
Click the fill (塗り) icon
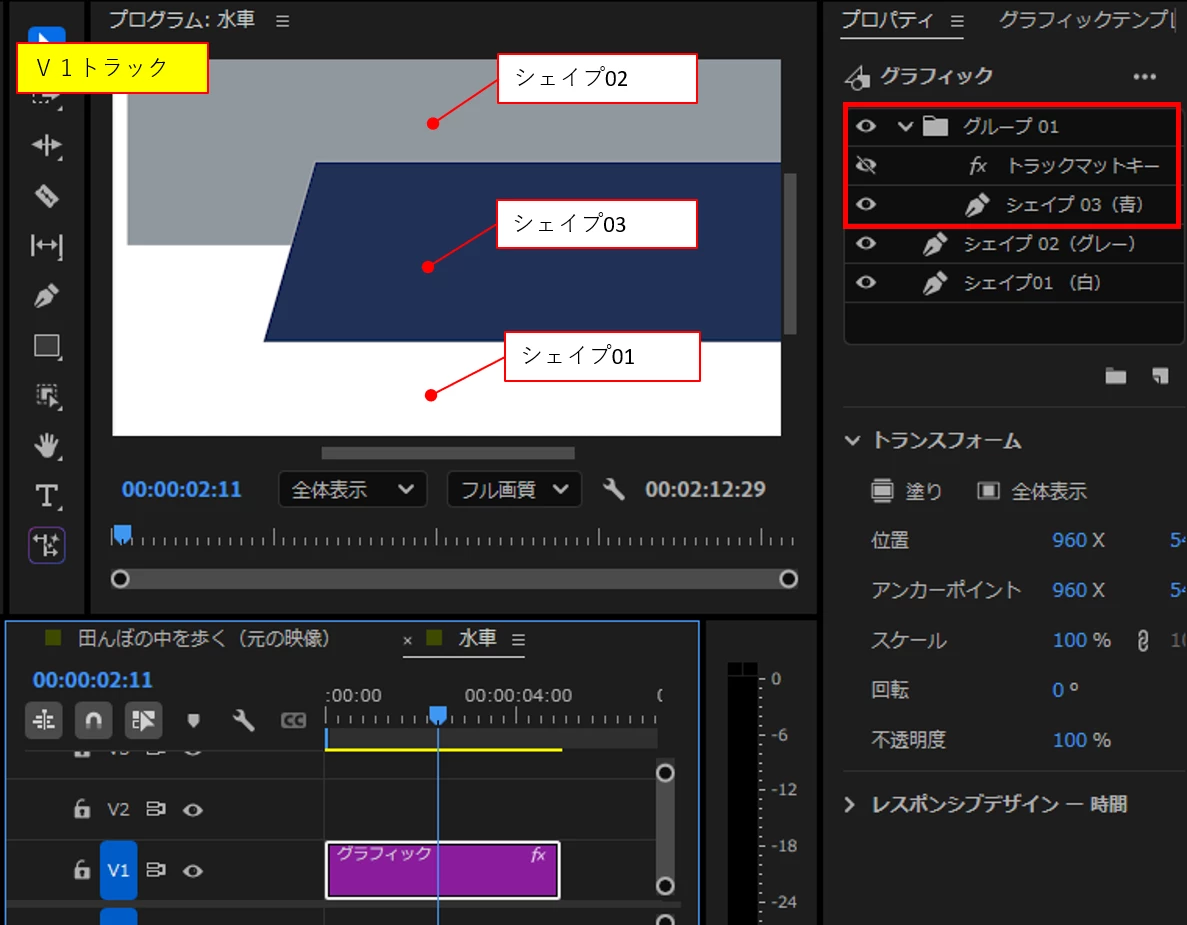point(883,491)
